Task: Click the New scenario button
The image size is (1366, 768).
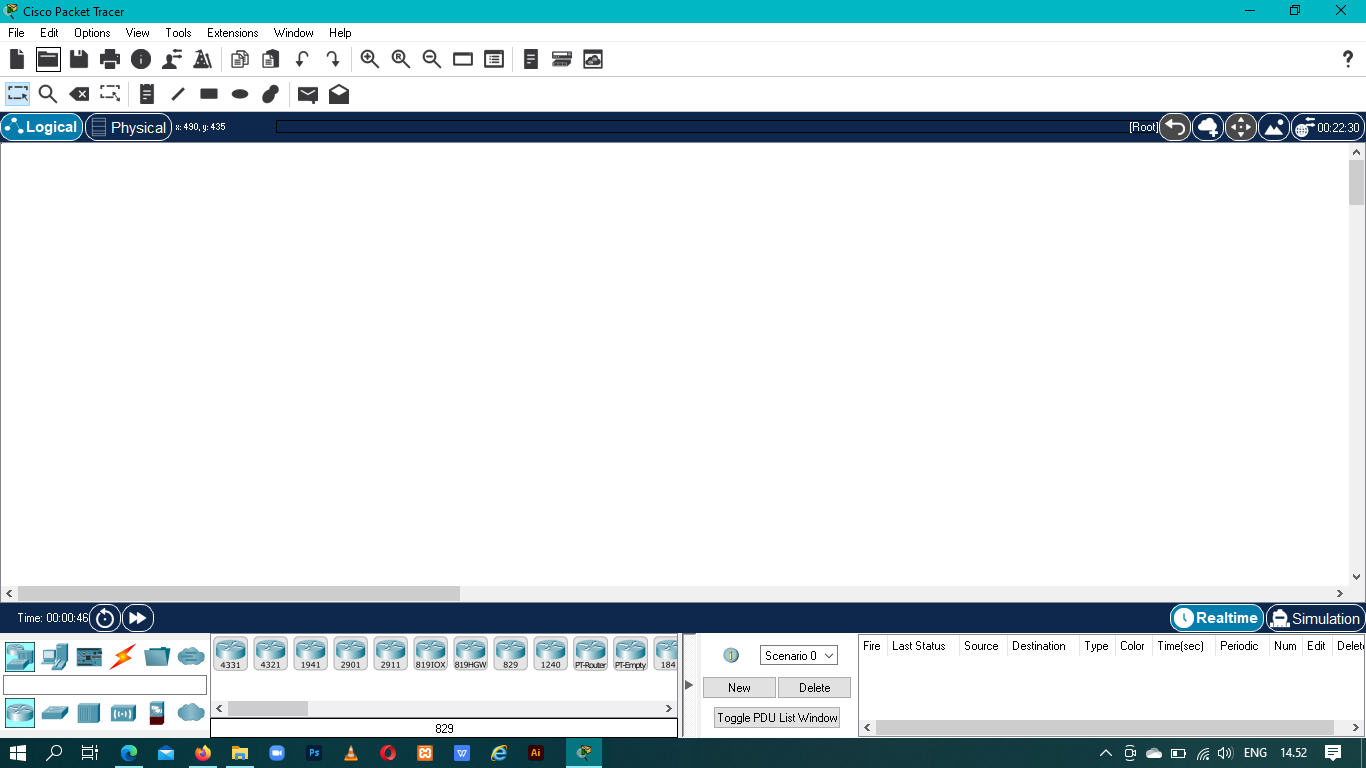Action: (739, 687)
